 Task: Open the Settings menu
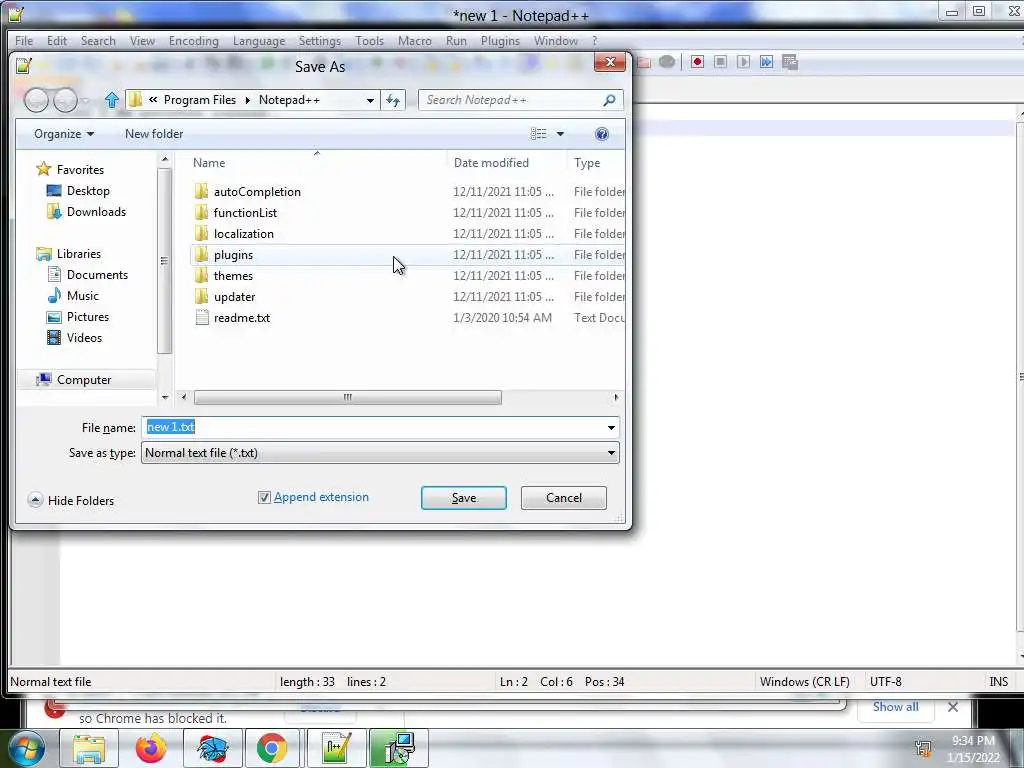click(x=320, y=40)
